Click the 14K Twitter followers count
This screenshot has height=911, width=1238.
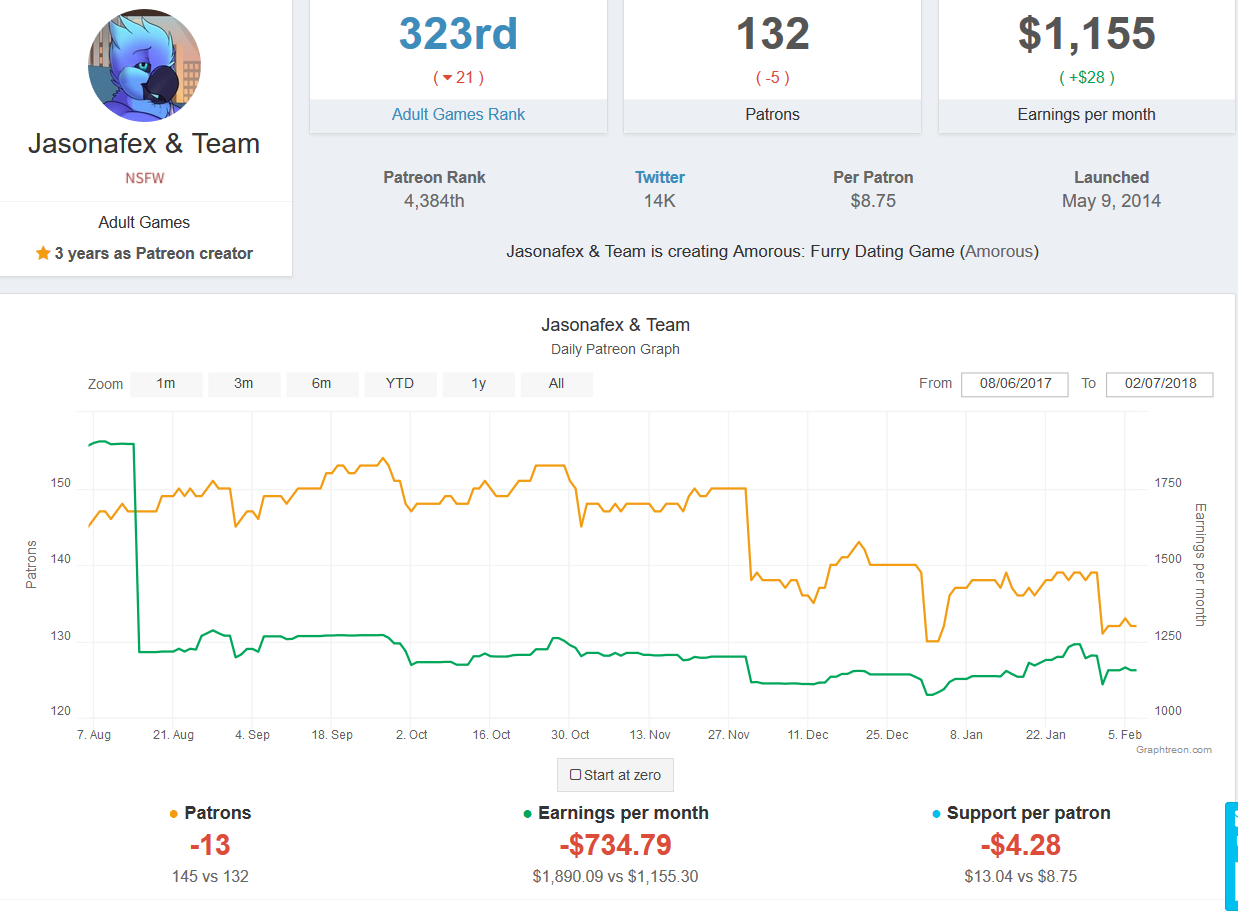[x=660, y=201]
